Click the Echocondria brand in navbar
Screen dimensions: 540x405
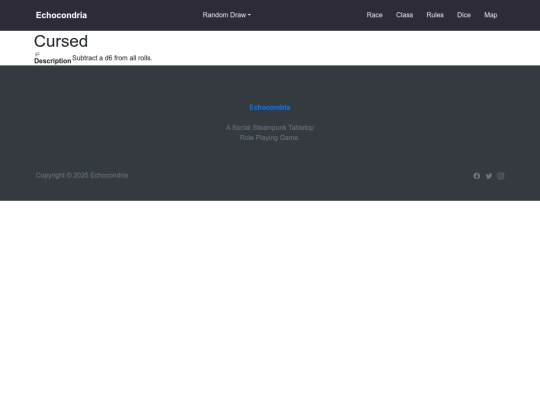(61, 15)
